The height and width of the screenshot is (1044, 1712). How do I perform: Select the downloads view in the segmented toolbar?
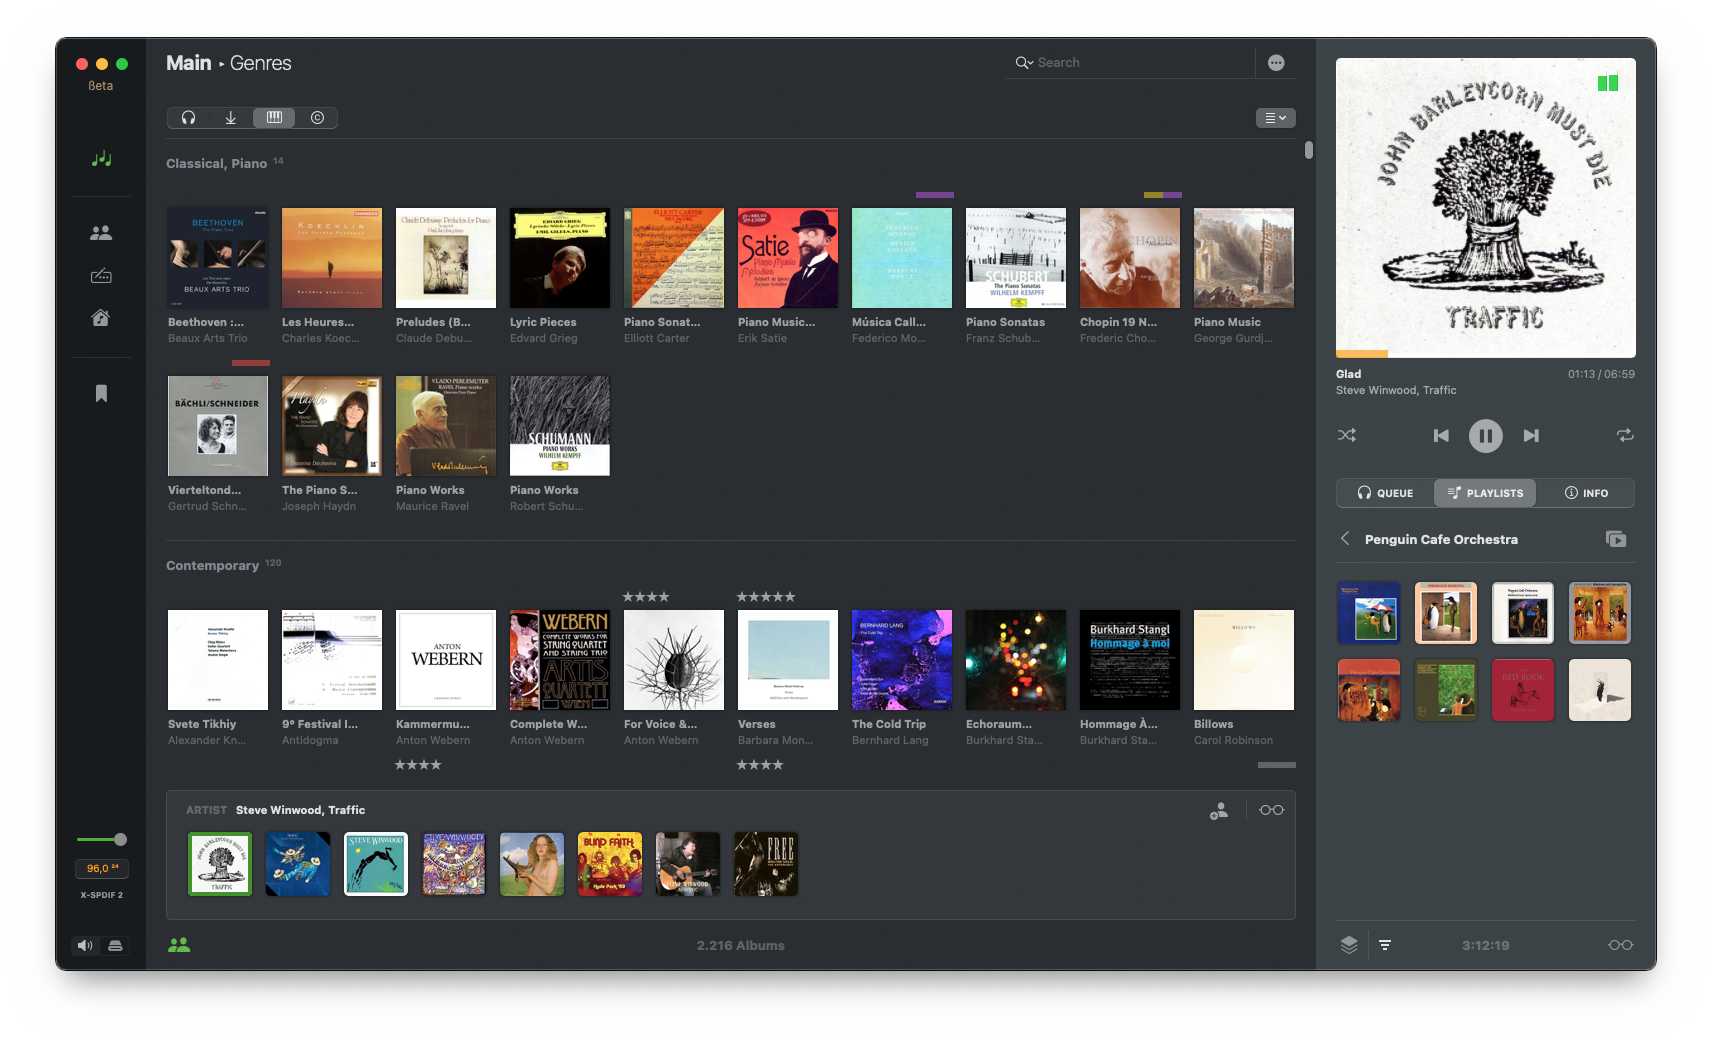[x=231, y=118]
